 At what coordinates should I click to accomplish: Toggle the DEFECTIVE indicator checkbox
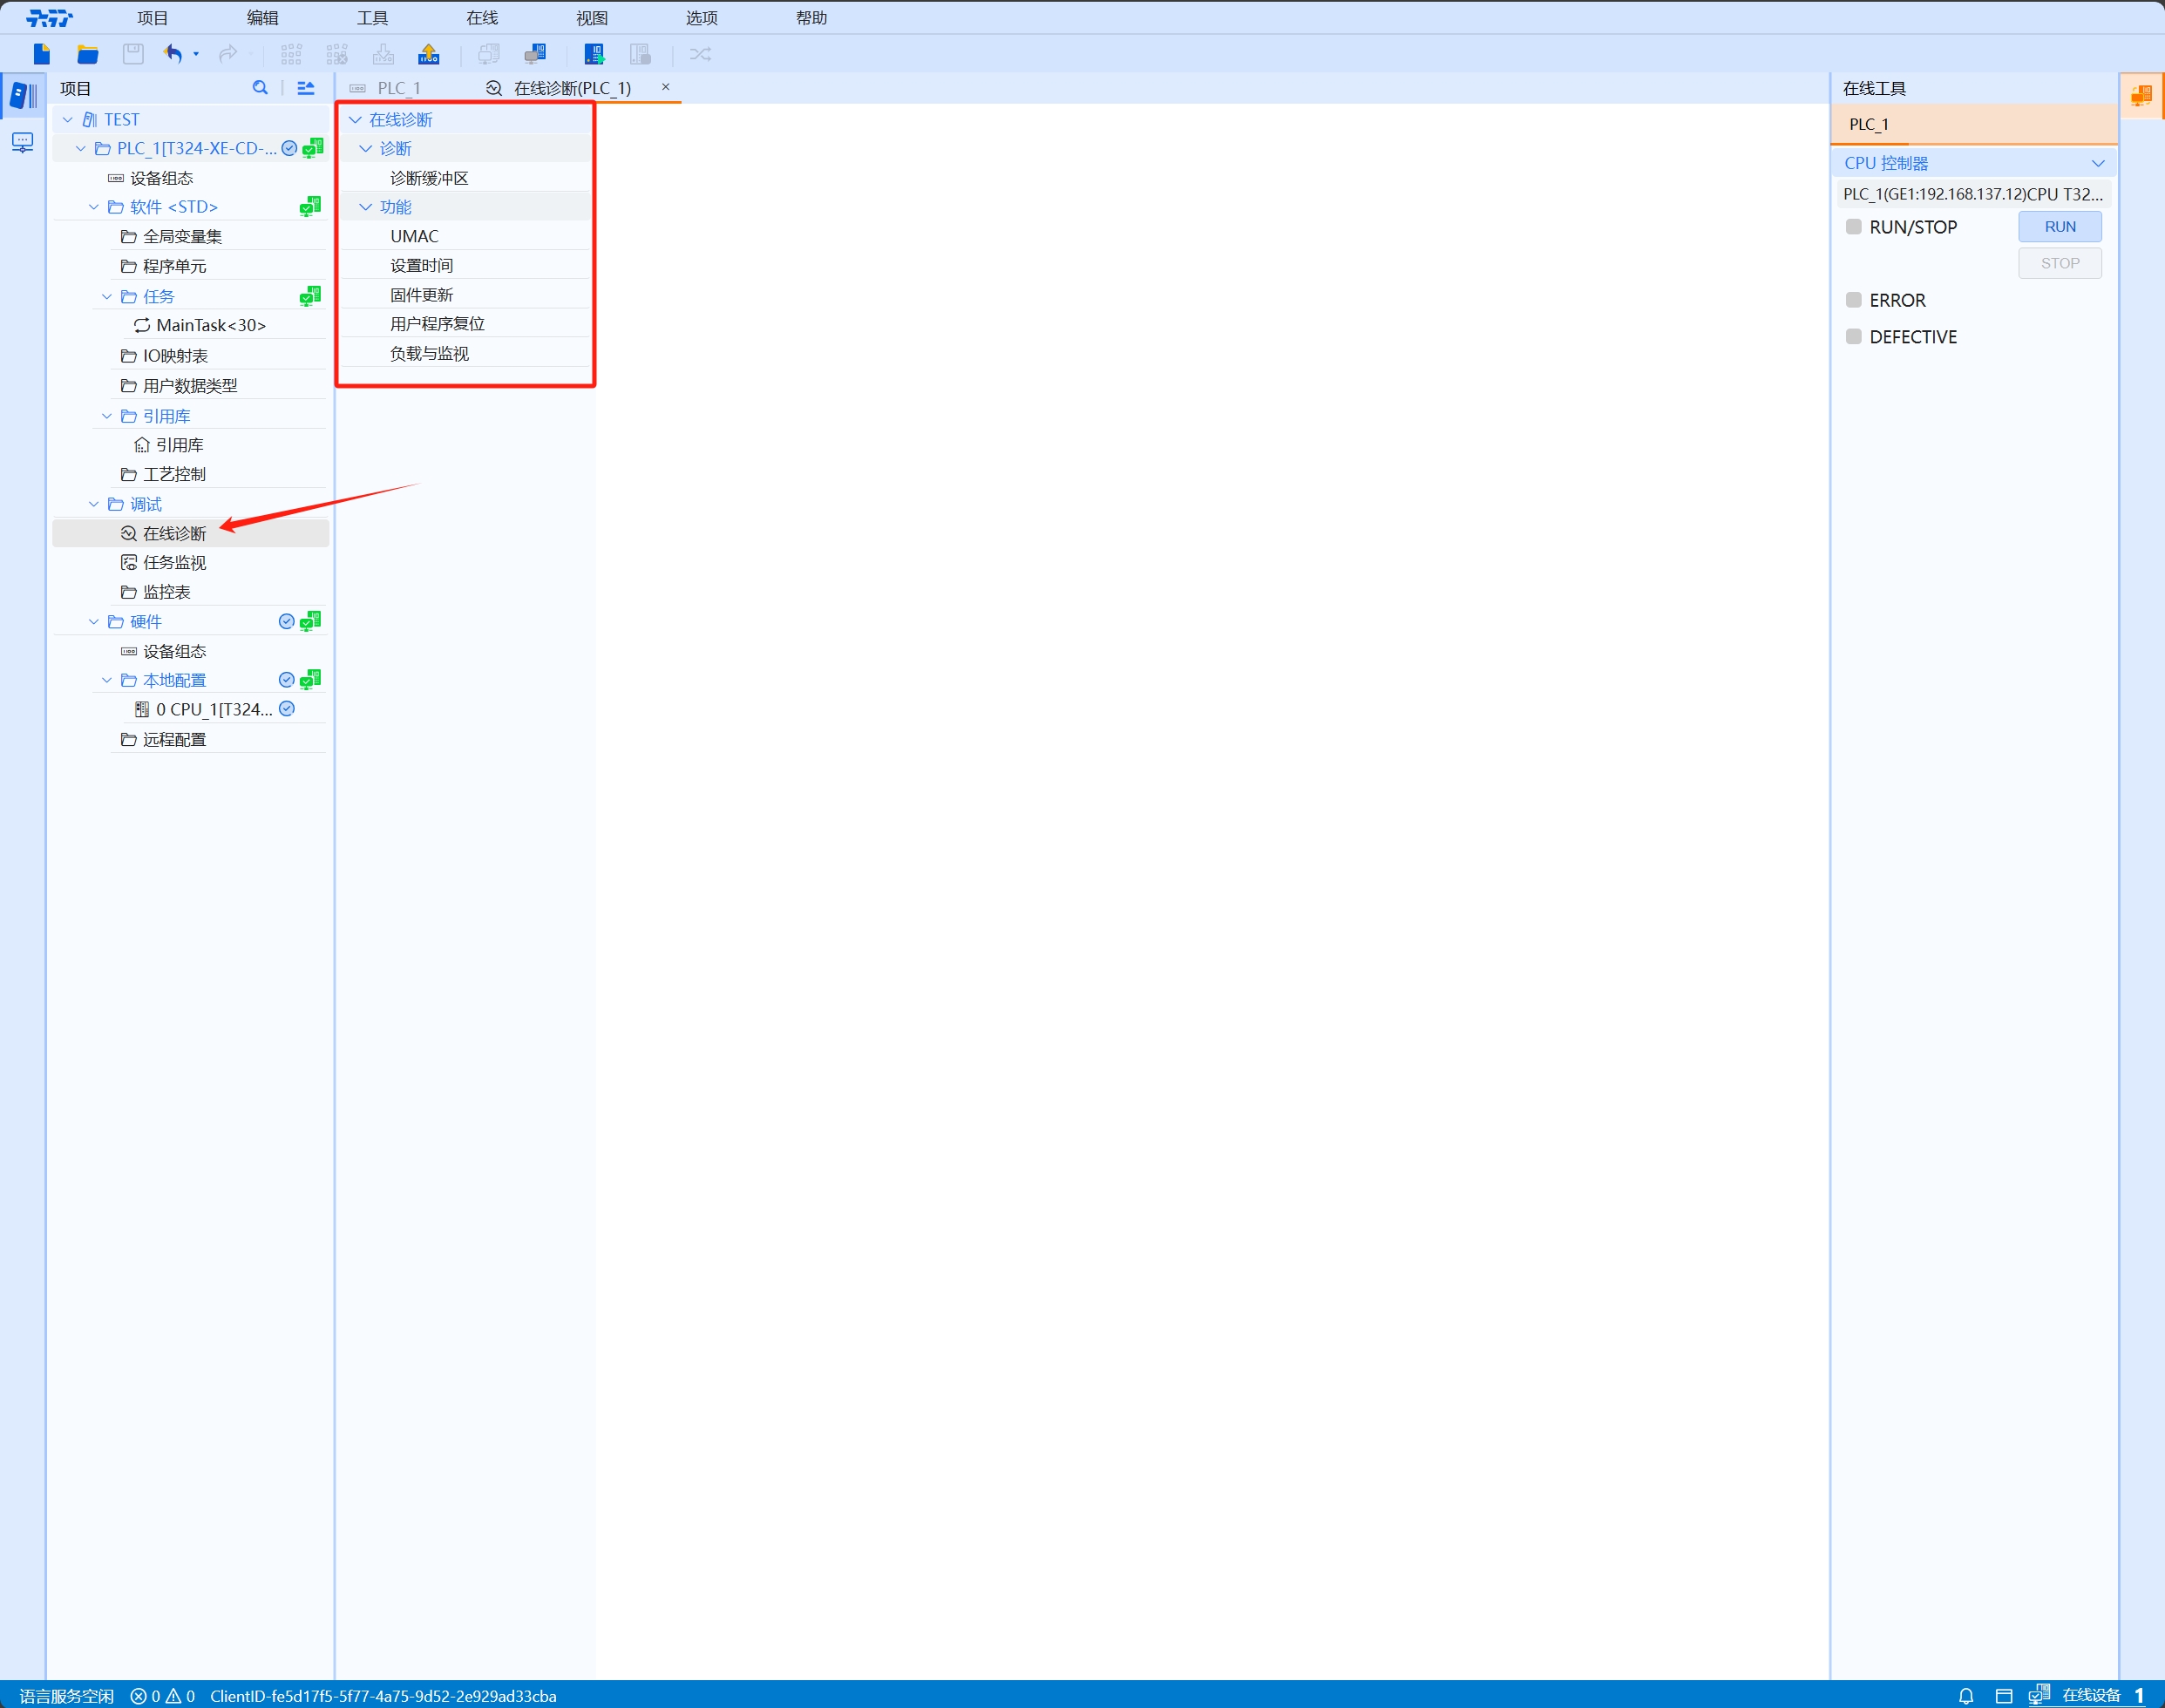[1853, 337]
